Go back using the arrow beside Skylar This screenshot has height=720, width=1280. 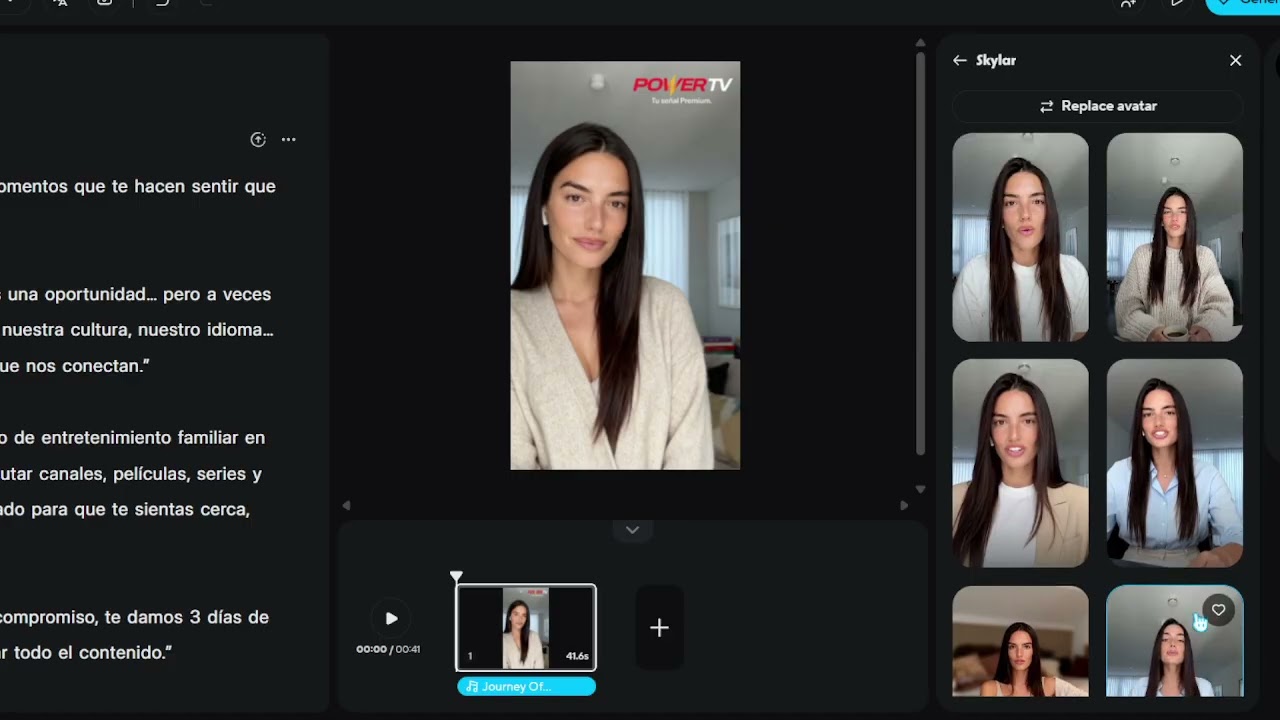[x=960, y=61]
